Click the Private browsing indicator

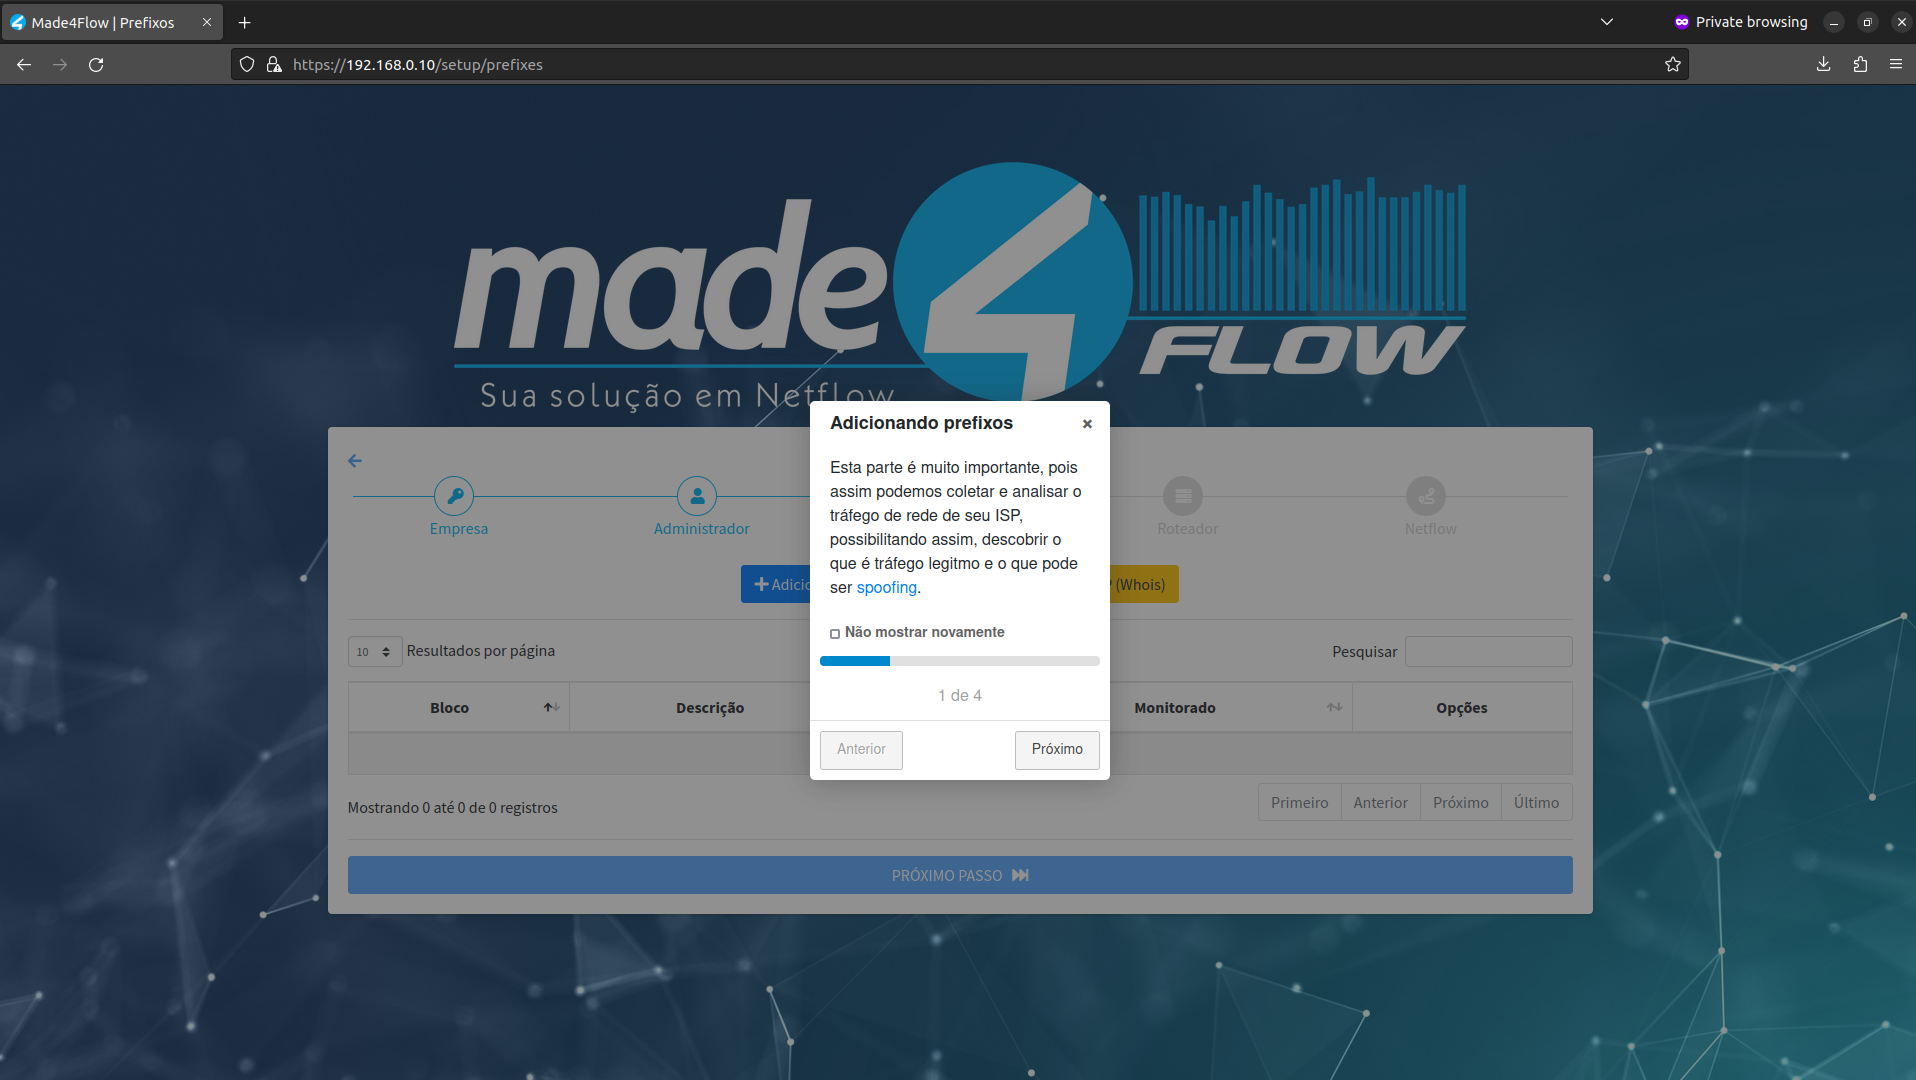tap(1741, 22)
